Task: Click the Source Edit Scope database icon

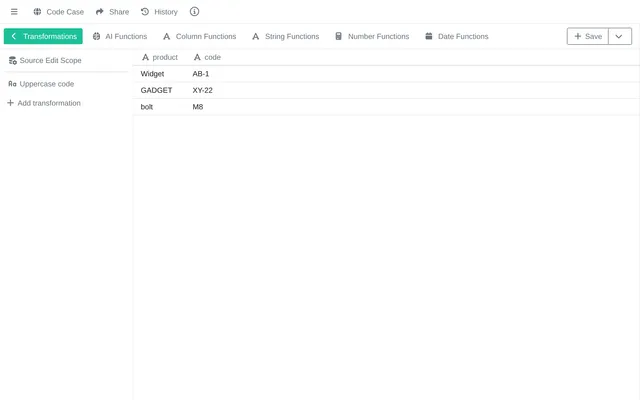Action: point(13,60)
